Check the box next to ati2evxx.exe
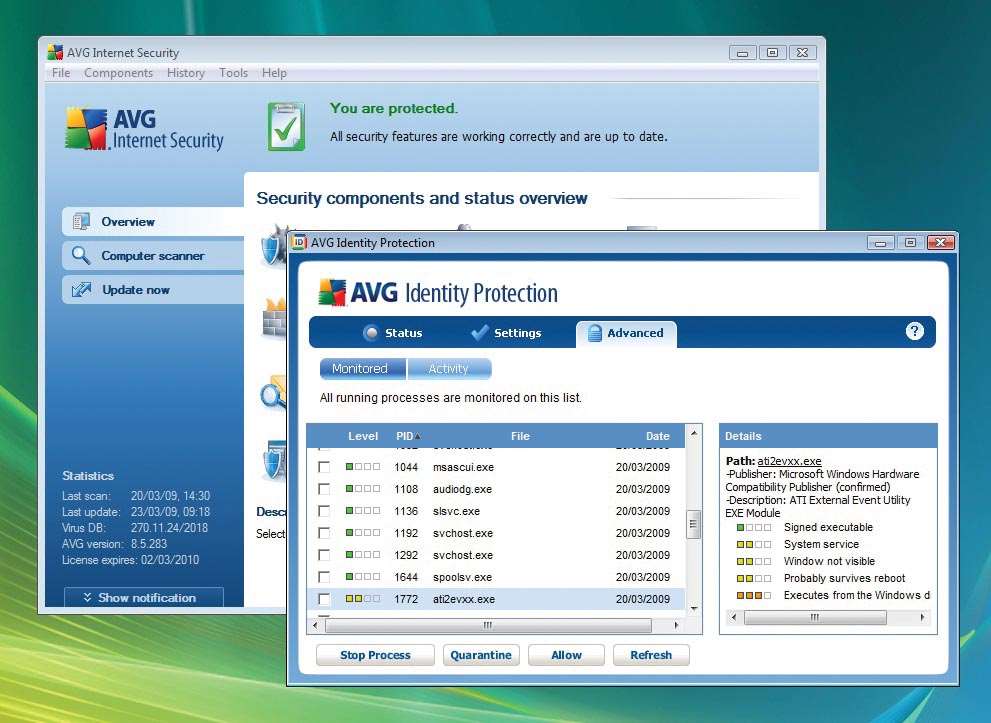The height and width of the screenshot is (723, 991). 322,599
